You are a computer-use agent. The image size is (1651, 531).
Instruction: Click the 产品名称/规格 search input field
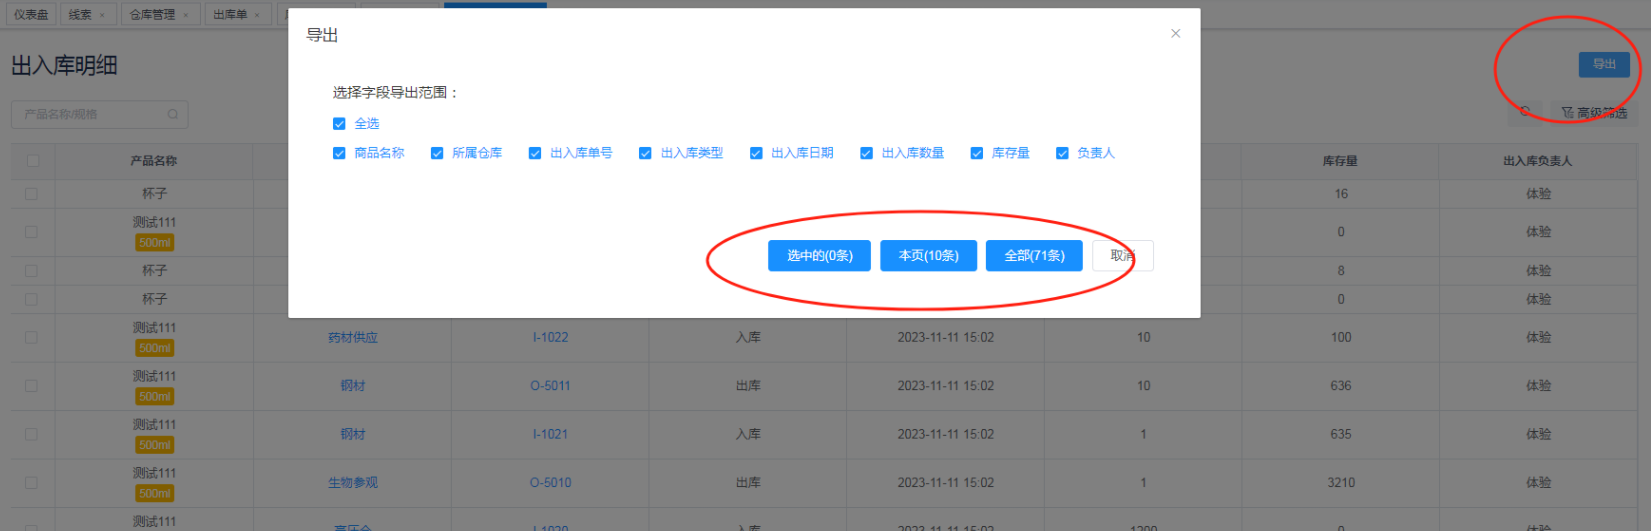click(x=90, y=115)
